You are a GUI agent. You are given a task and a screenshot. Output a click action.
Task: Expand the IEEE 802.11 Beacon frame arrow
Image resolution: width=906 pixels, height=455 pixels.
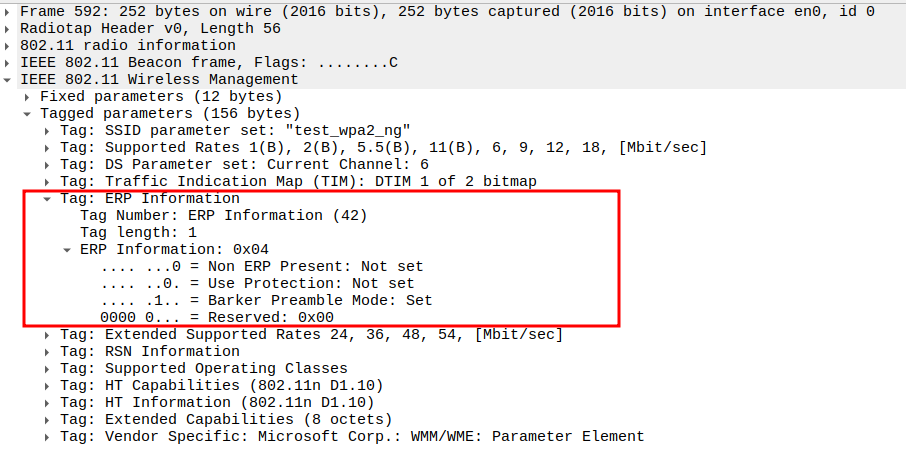(8, 63)
